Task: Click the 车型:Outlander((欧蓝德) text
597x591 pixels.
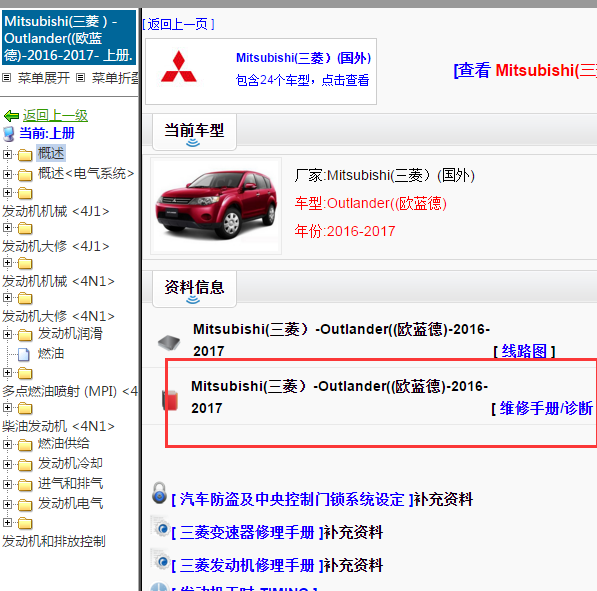Action: [370, 203]
